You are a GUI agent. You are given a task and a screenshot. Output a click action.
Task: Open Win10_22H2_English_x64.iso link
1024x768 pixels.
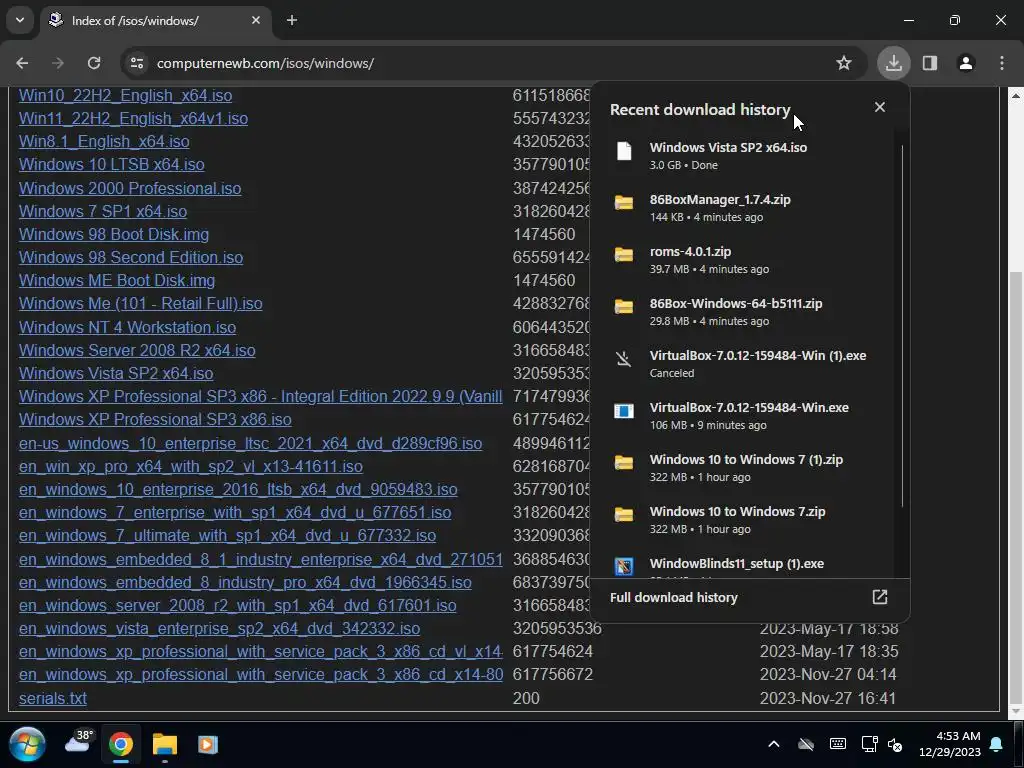(125, 95)
